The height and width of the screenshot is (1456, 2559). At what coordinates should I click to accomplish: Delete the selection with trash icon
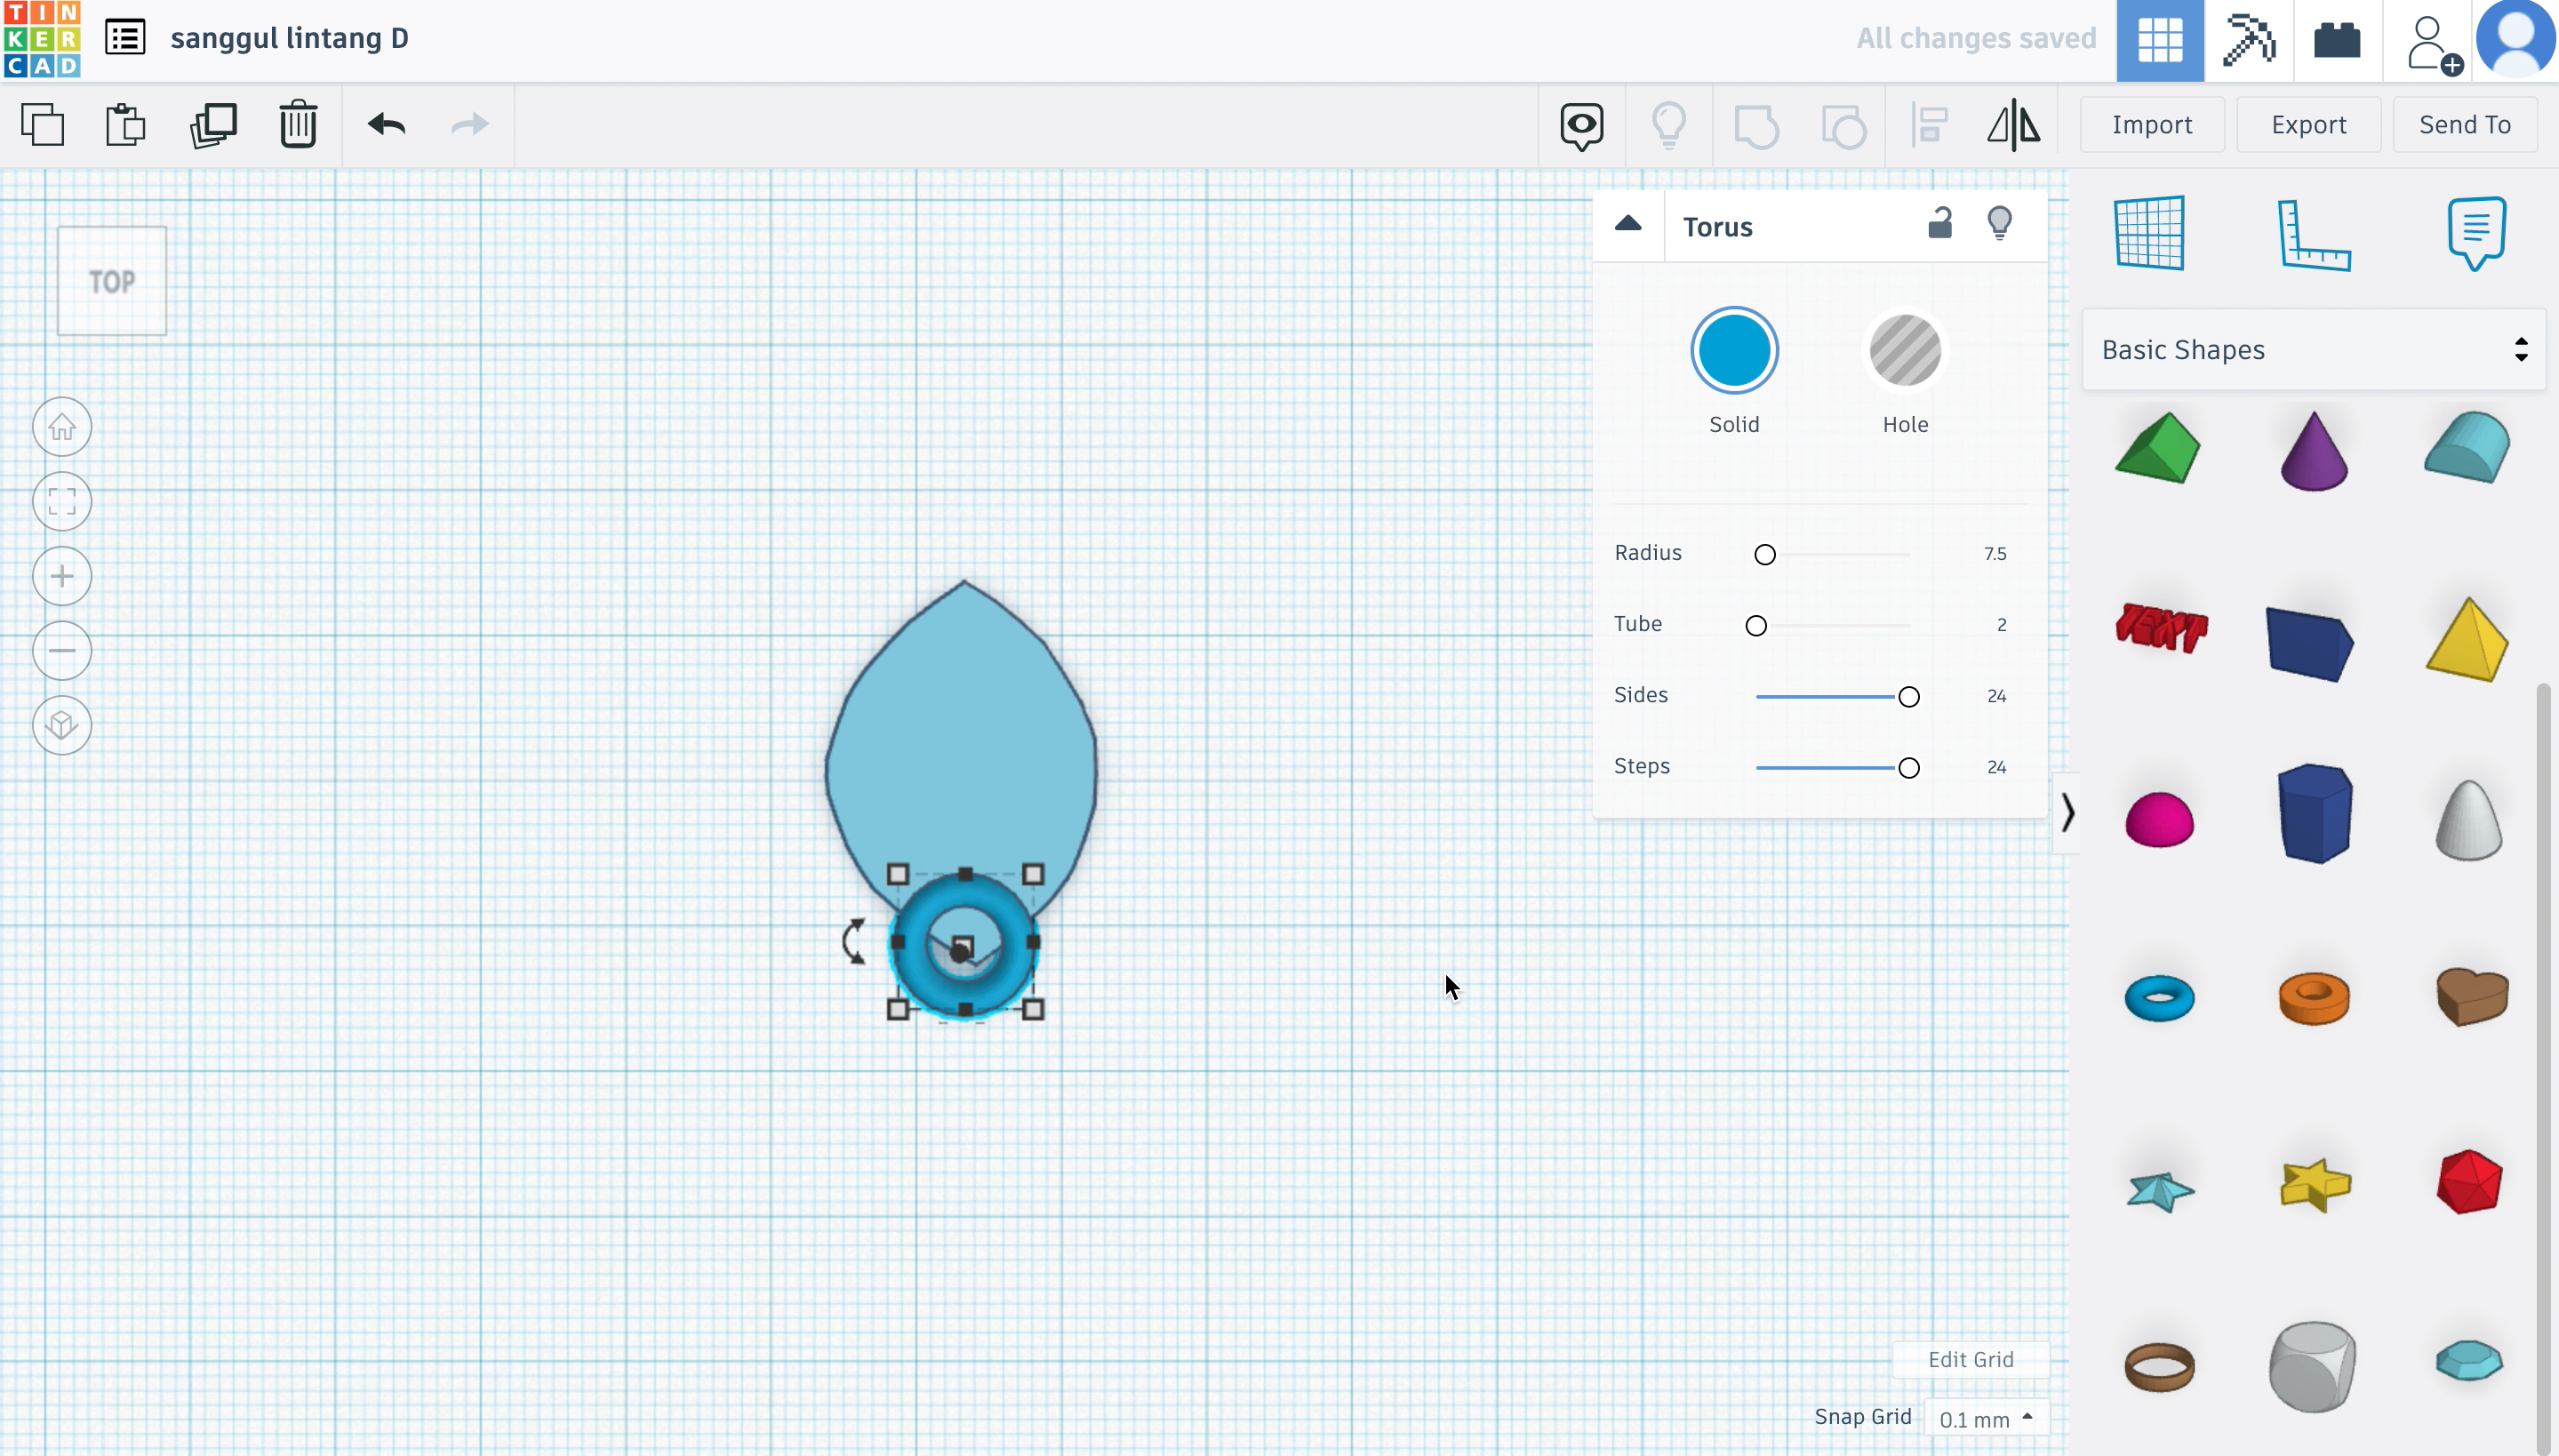(x=298, y=125)
